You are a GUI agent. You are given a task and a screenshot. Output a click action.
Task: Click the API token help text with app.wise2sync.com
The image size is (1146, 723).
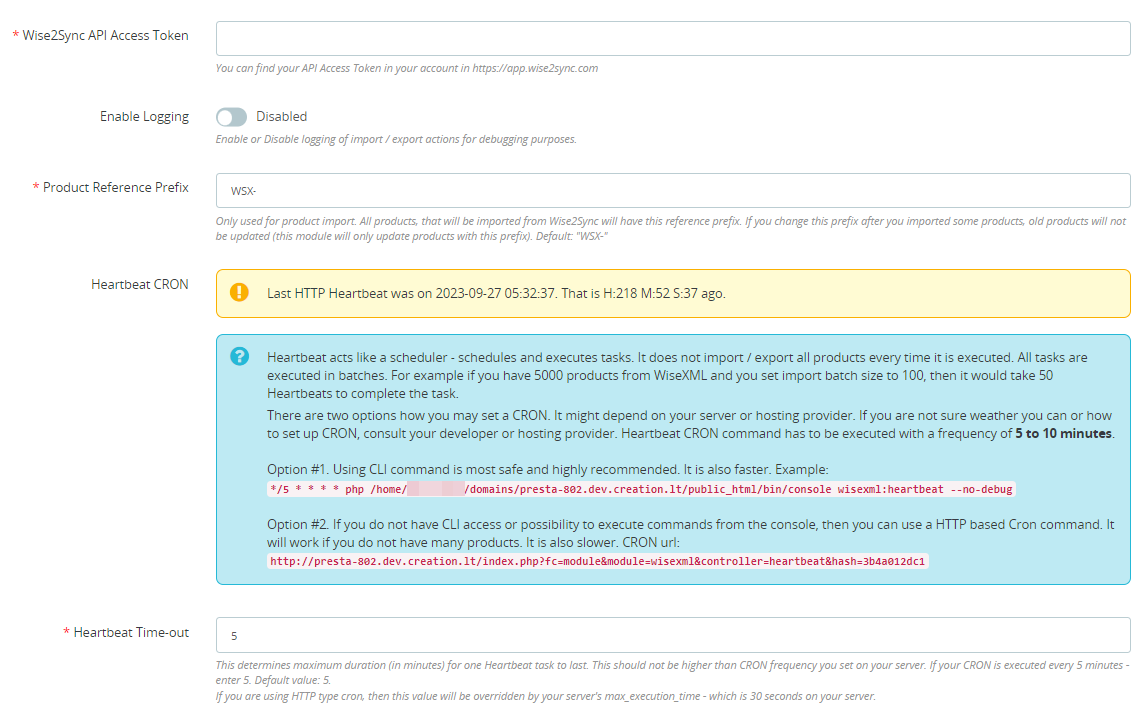(406, 68)
